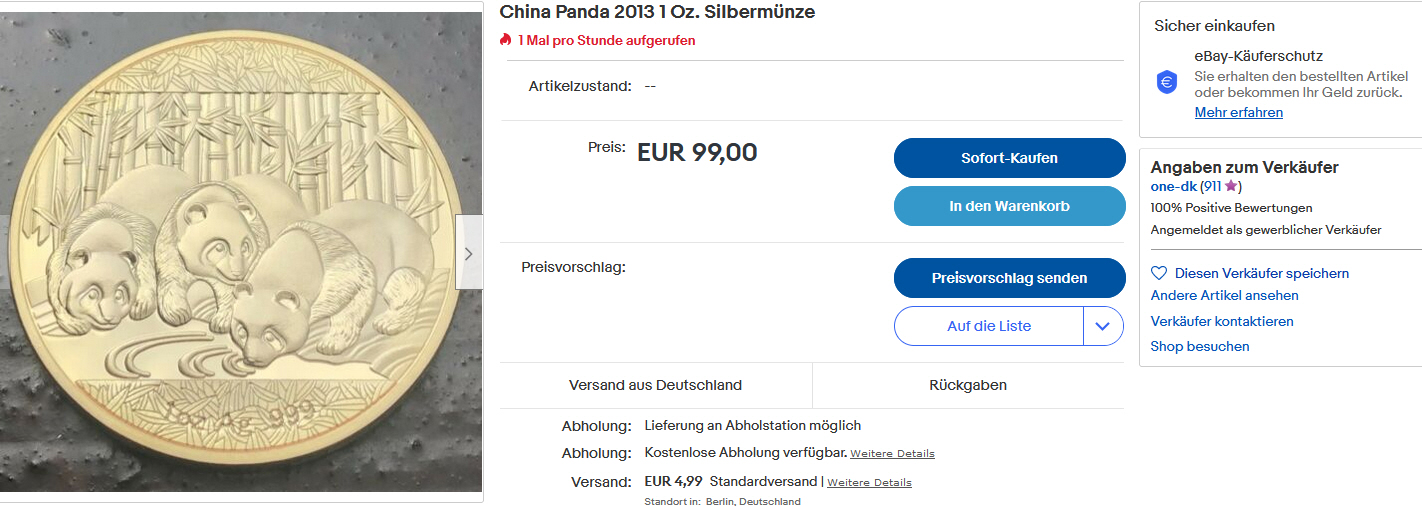Click Preisvorschlag senden button
The width and height of the screenshot is (1422, 506).
tap(1009, 278)
